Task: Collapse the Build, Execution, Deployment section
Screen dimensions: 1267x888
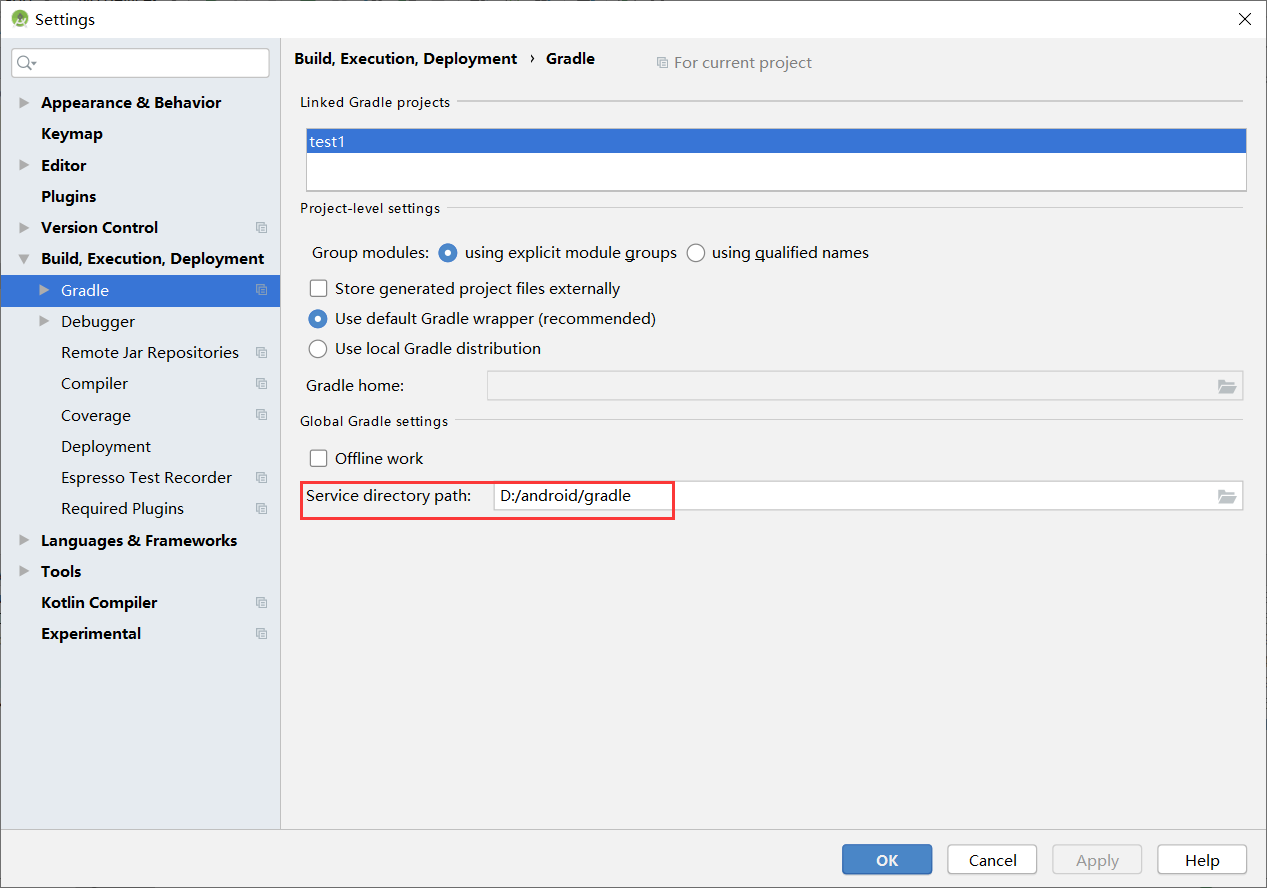Action: 24,258
